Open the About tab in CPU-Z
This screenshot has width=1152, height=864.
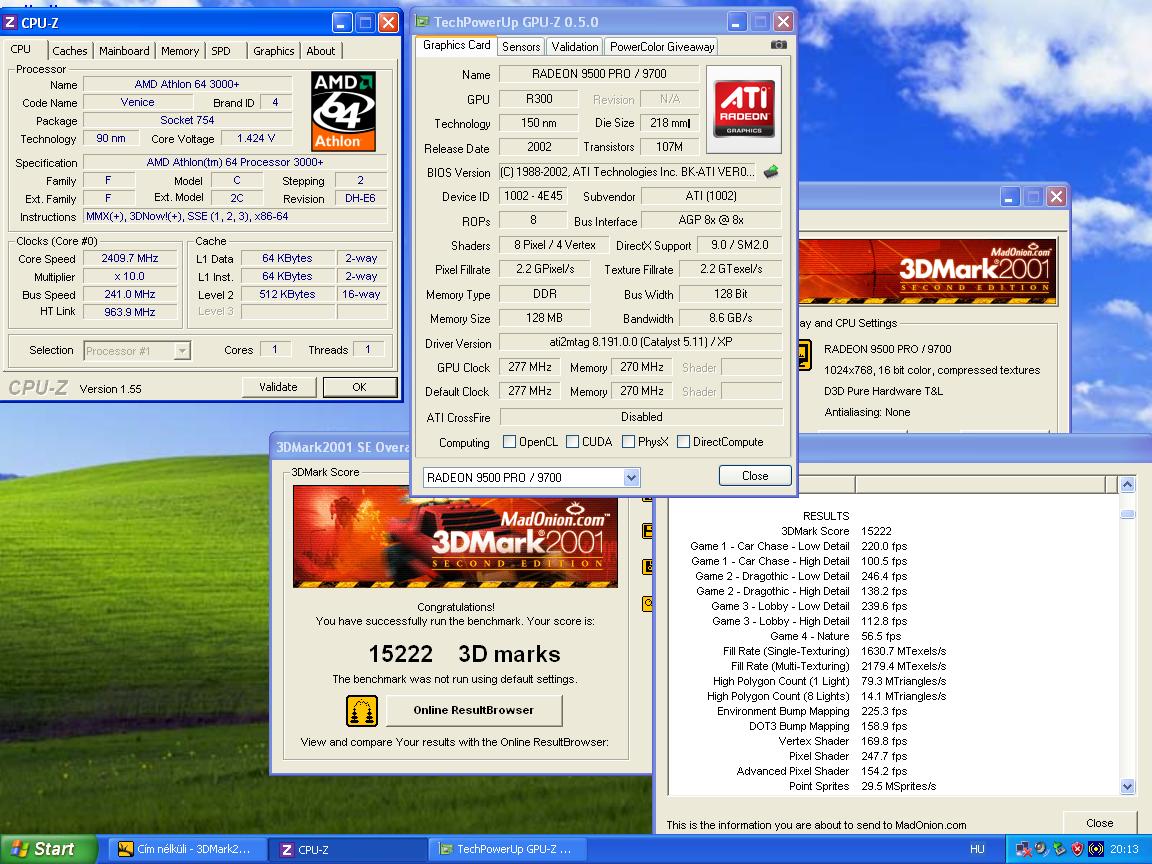320,51
